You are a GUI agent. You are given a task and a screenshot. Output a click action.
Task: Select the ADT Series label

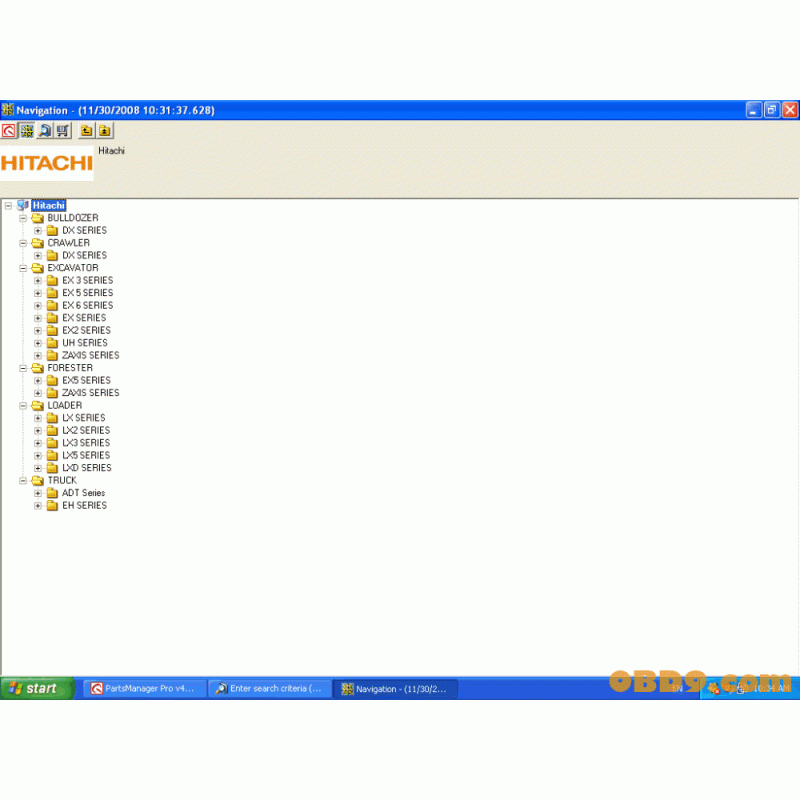click(83, 493)
